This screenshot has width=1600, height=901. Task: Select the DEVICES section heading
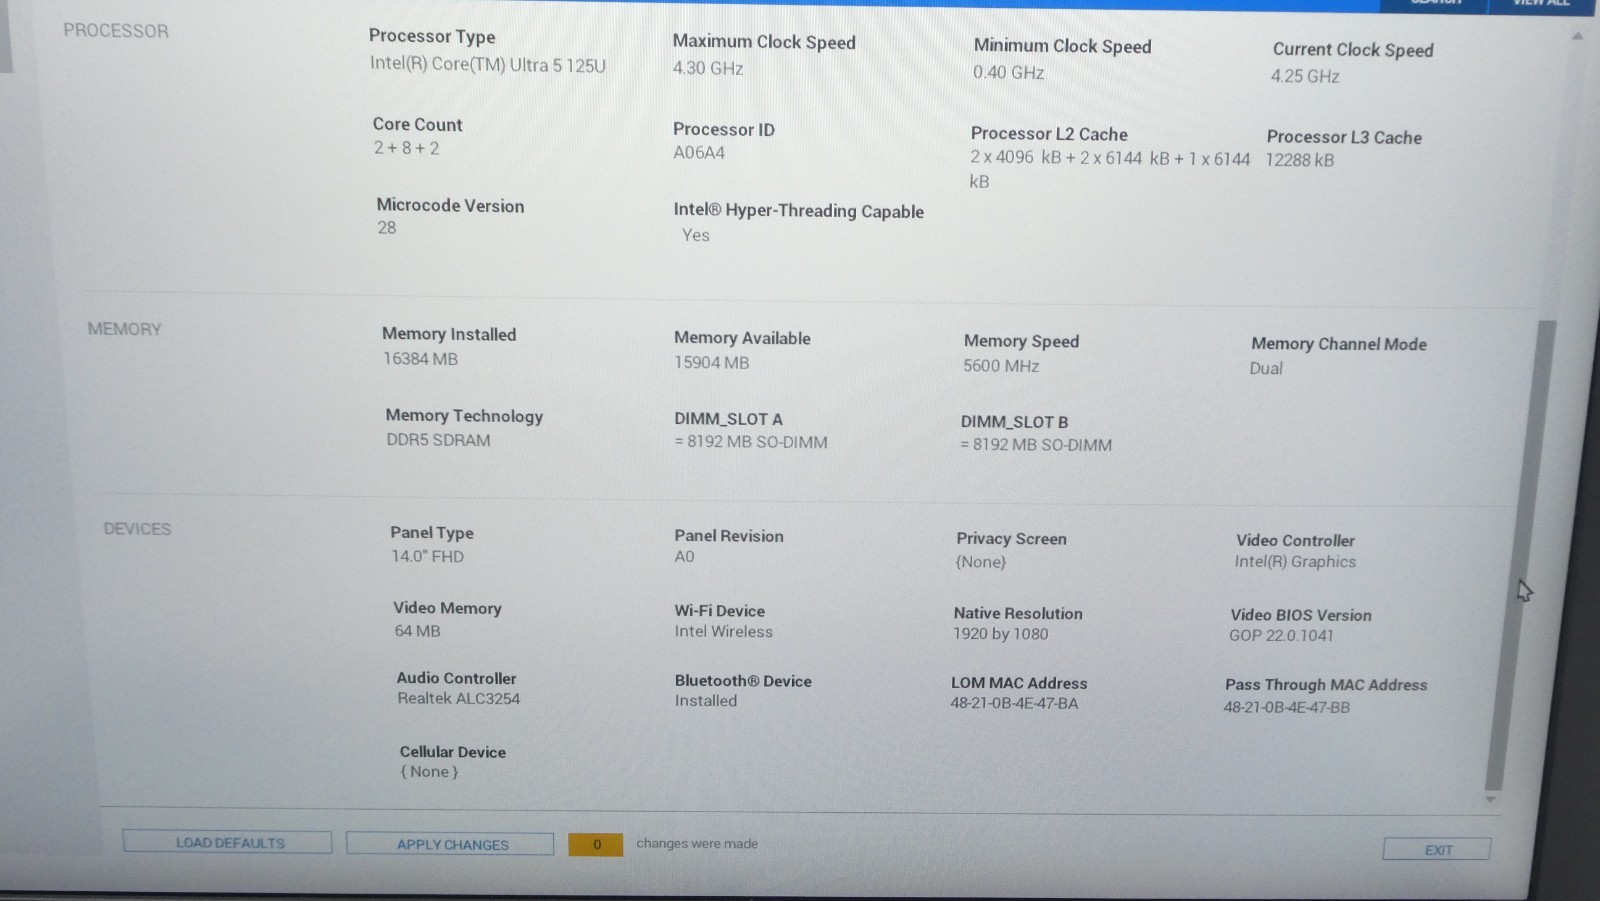pos(137,528)
